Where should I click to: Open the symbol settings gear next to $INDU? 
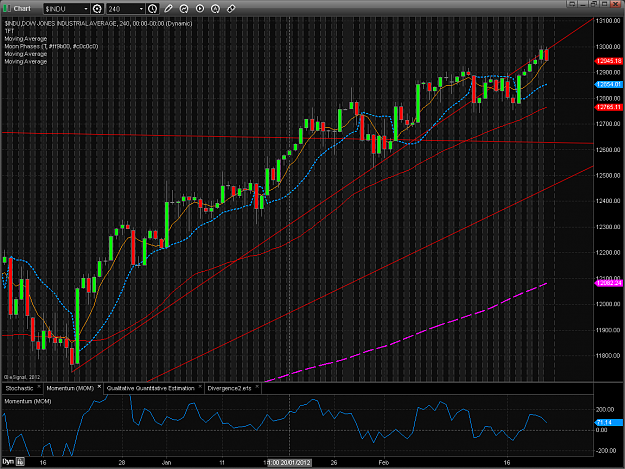[97, 9]
